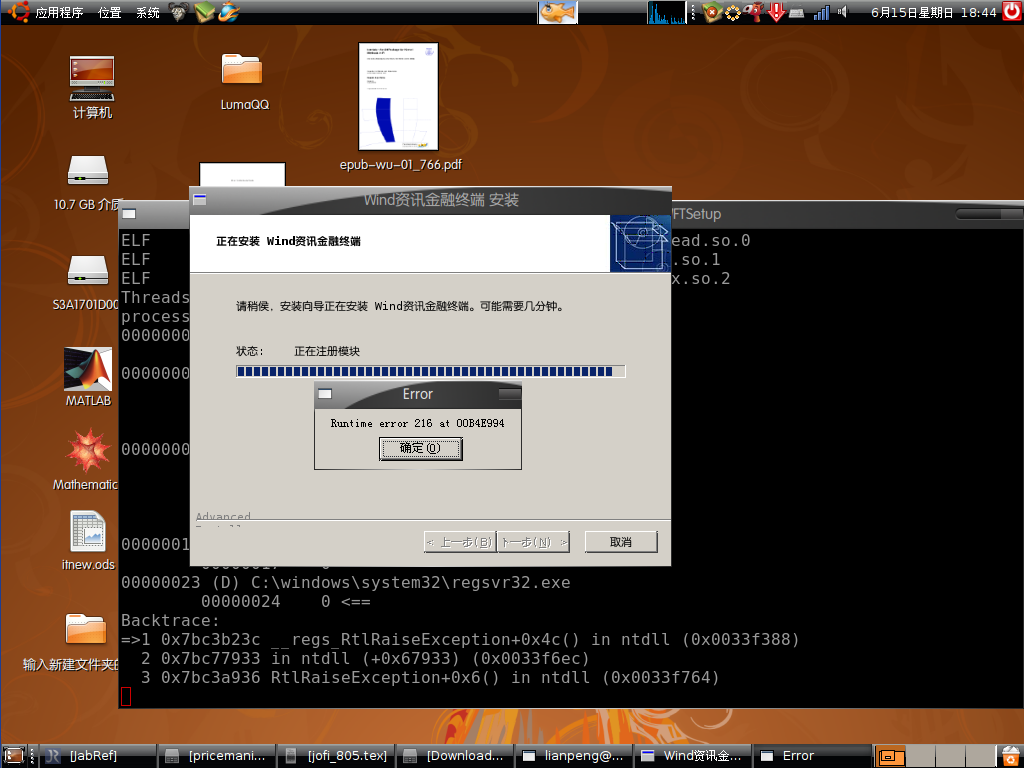Open window menu icon of Wind installer
Screen dimensions: 1024x768
200,200
